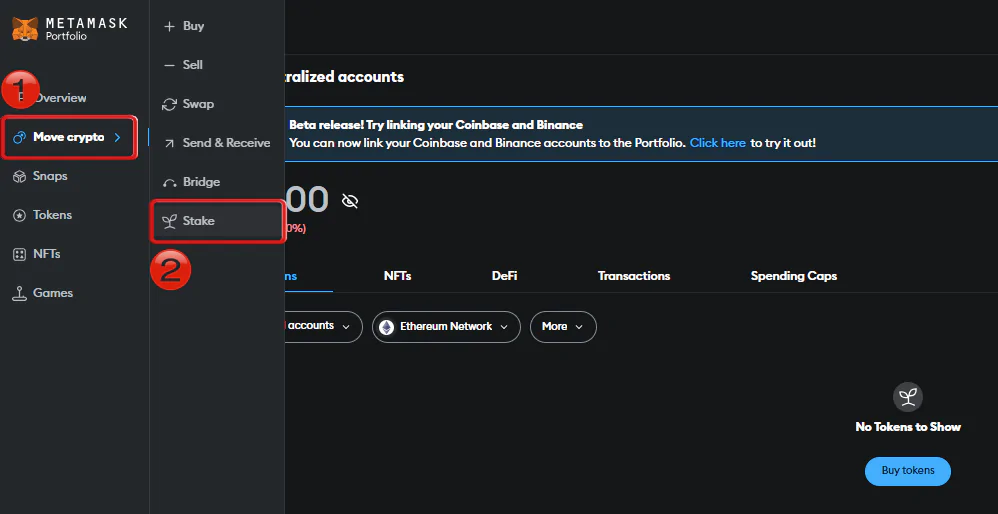Click the minus icon next to Sell
The image size is (998, 514).
coord(169,66)
